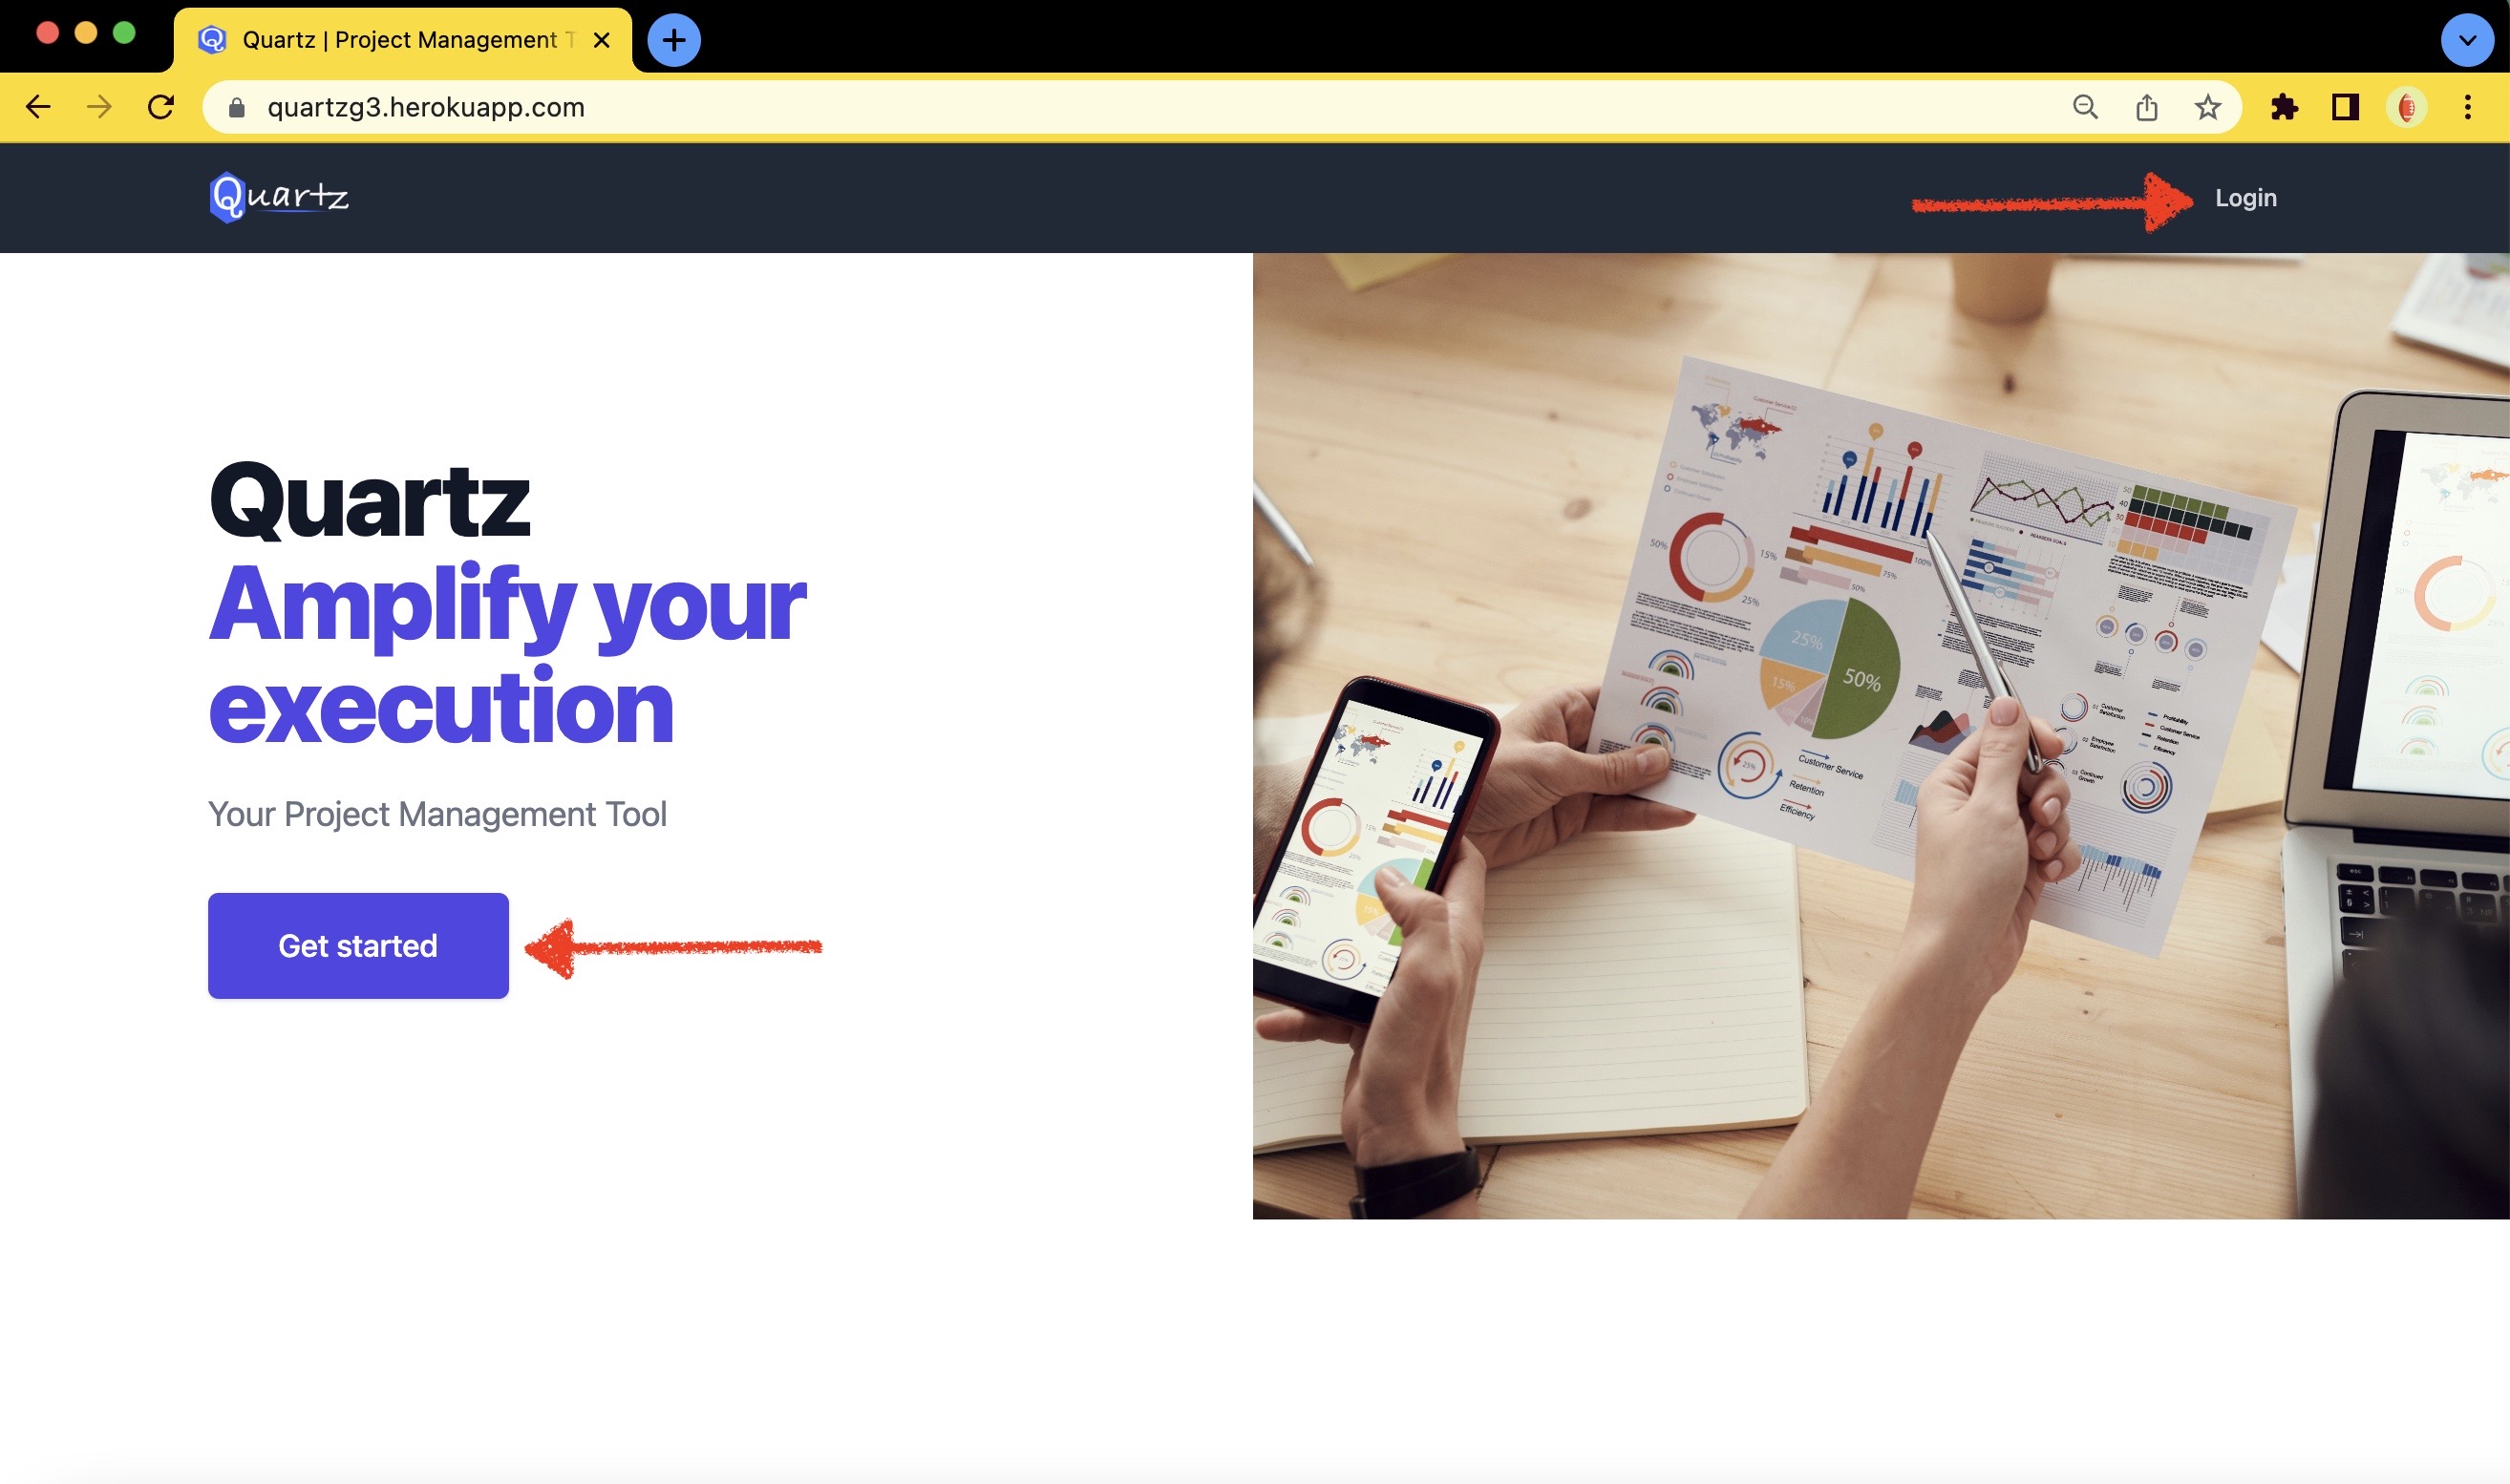Click the Quartz logo icon
The height and width of the screenshot is (1484, 2510).
[226, 196]
